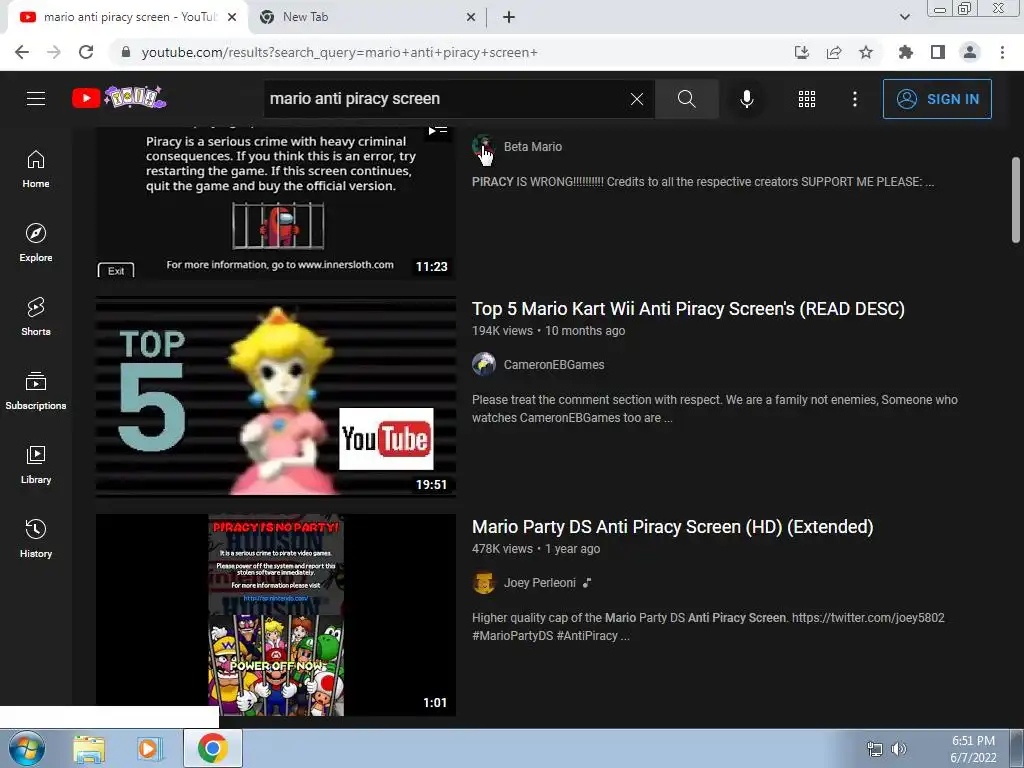Viewport: 1024px width, 768px height.
Task: Open Library in the sidebar
Action: (x=36, y=464)
